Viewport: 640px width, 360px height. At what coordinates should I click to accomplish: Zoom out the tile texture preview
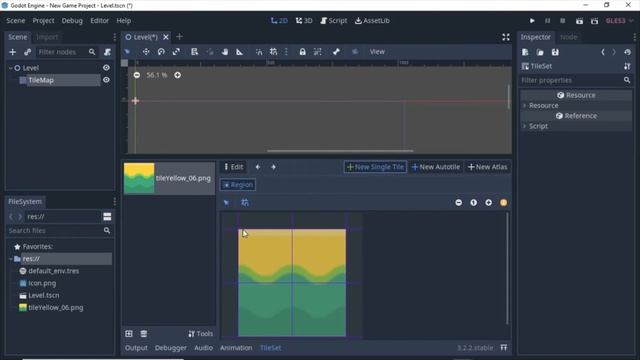tap(458, 202)
